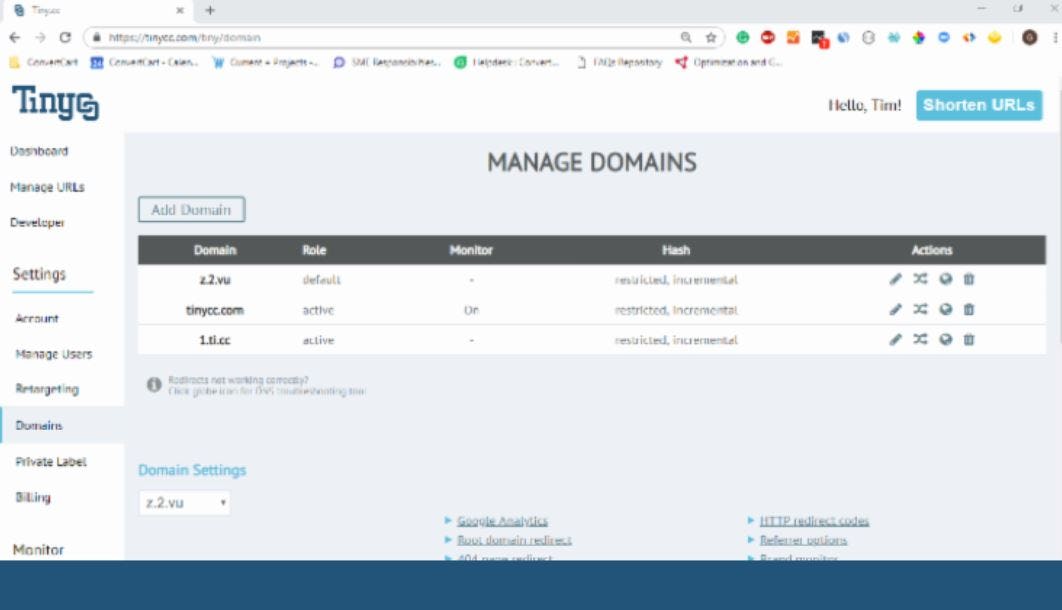Image resolution: width=1062 pixels, height=610 pixels.
Task: Edit the 1.ti.cc domain via pencil icon
Action: [x=896, y=340]
